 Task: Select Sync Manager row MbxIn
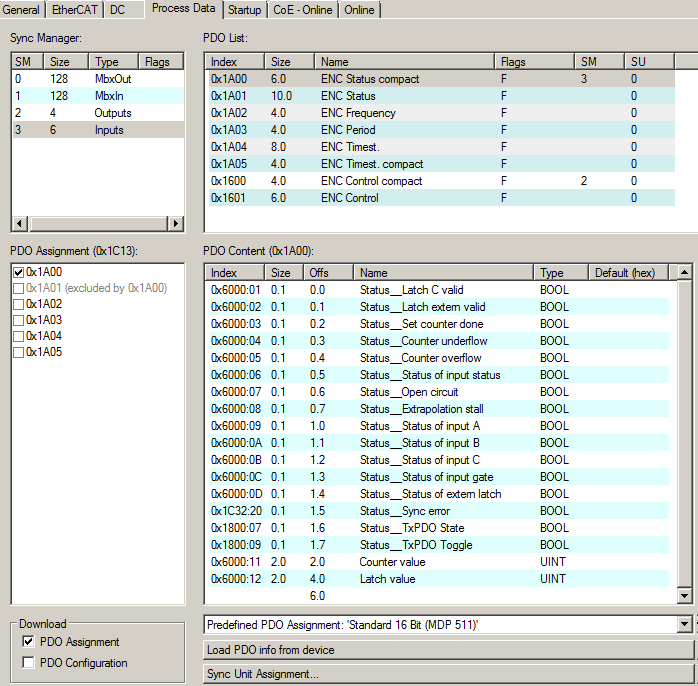pos(98,96)
